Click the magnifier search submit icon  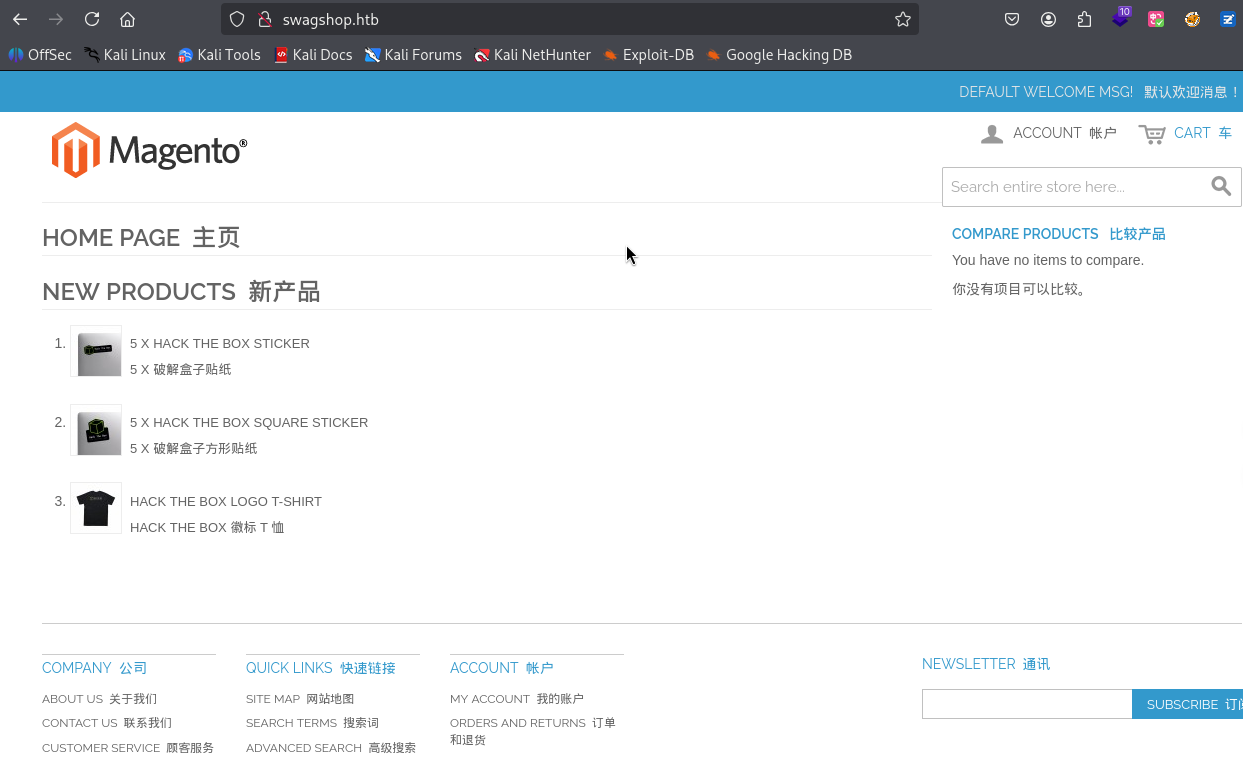(x=1221, y=186)
